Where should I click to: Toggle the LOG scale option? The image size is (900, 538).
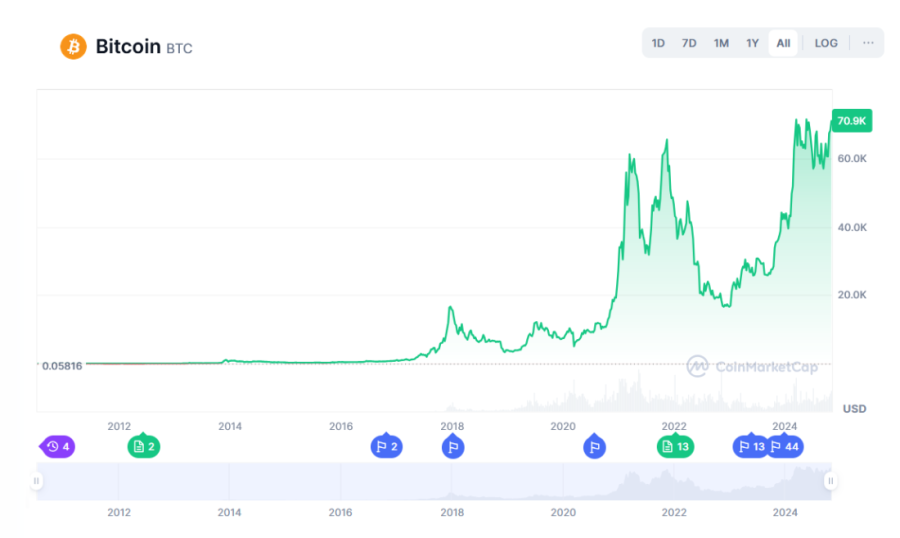click(x=826, y=43)
